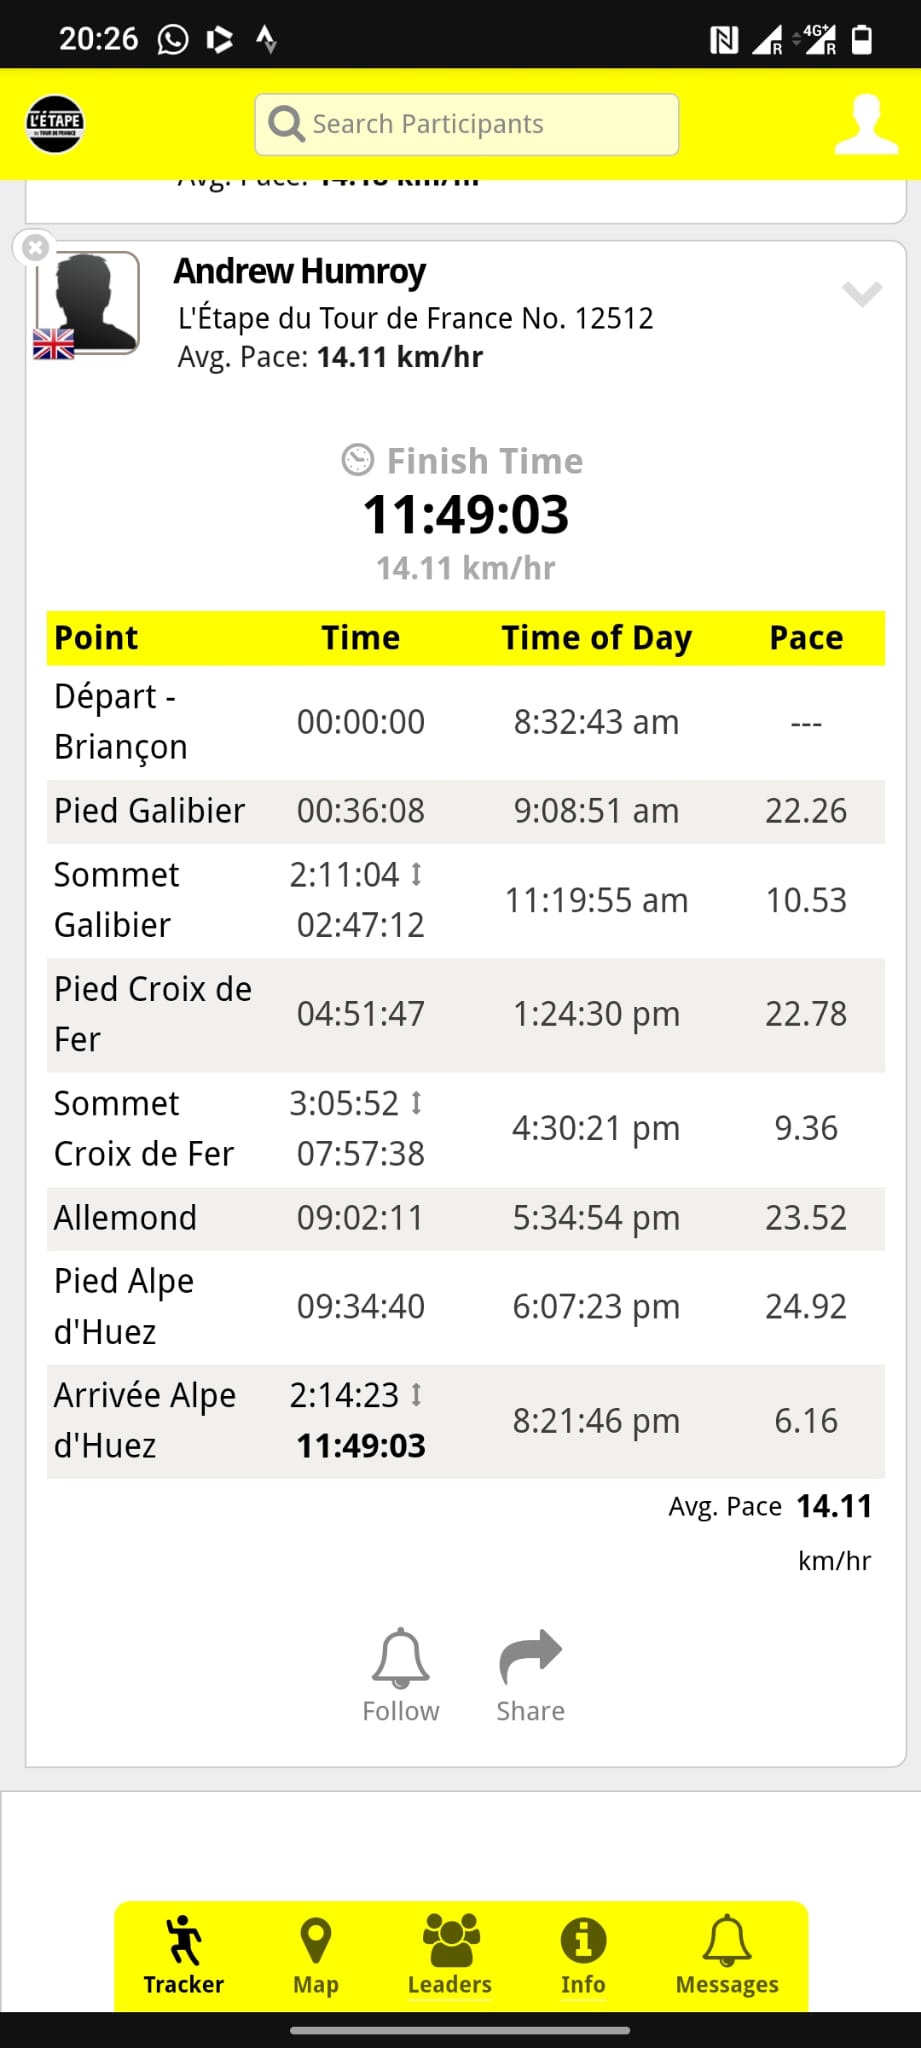The height and width of the screenshot is (2048, 921).
Task: Open the user profile icon
Action: [866, 125]
